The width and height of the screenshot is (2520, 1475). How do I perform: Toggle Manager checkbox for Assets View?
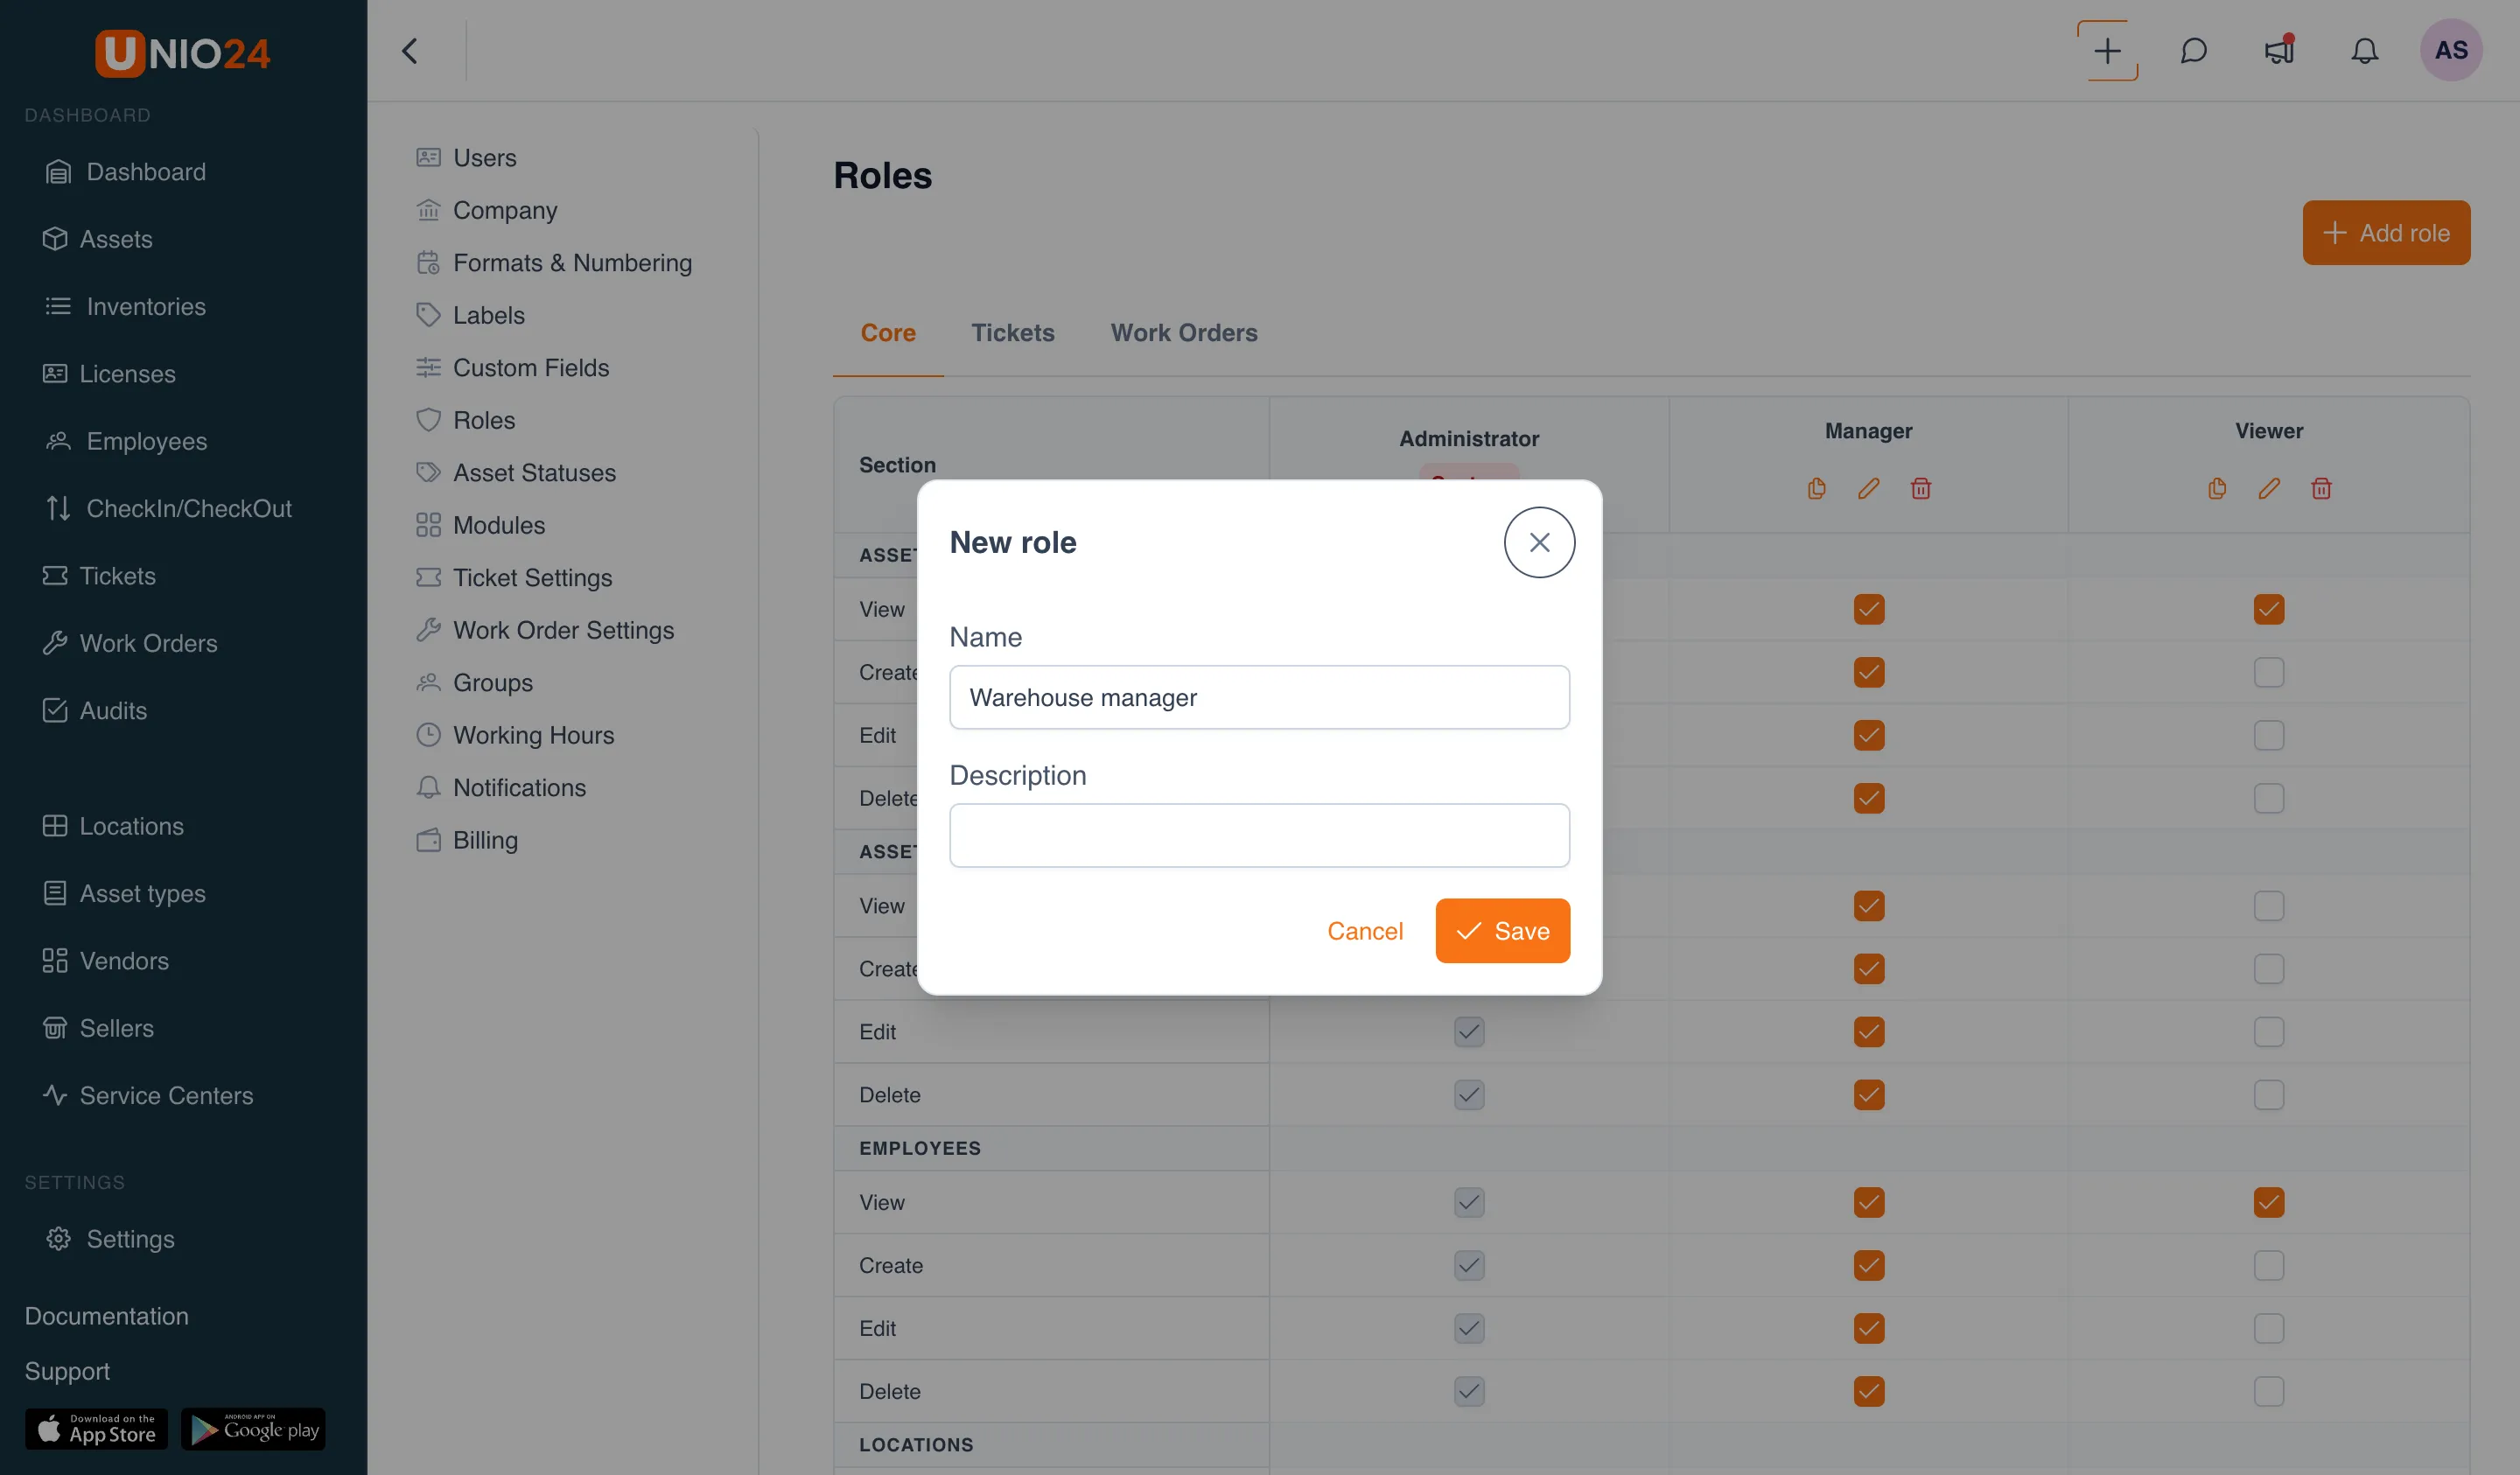1868,609
